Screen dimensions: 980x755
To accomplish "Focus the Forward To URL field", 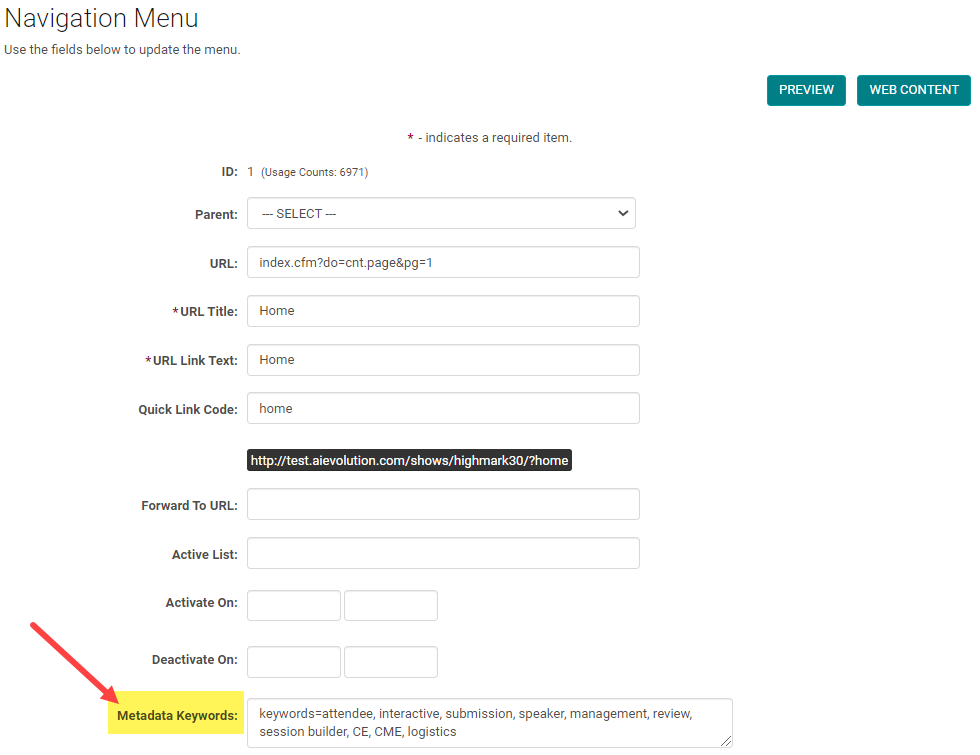I will pos(443,505).
